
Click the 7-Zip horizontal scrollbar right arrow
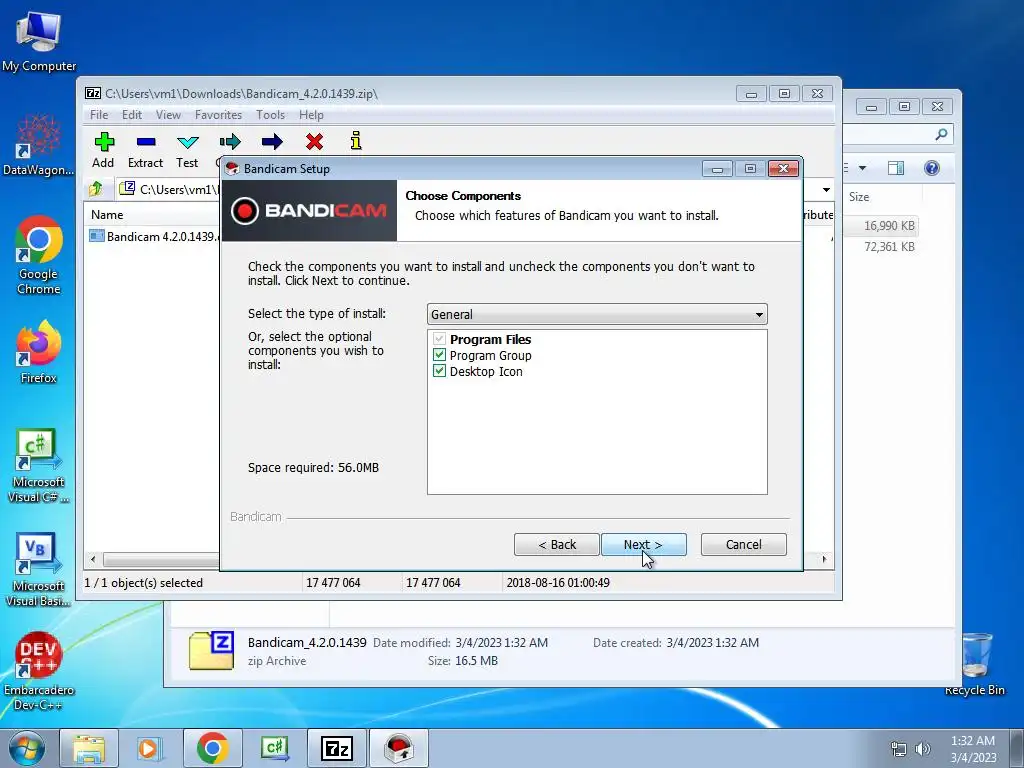tap(824, 560)
